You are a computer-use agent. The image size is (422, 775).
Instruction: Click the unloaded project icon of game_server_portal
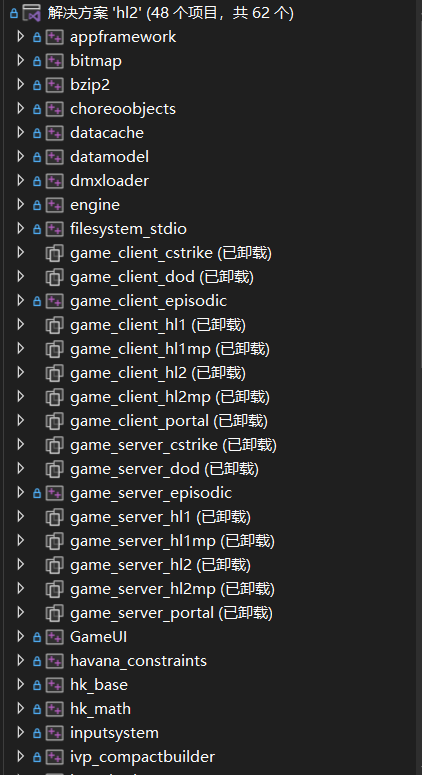point(54,613)
